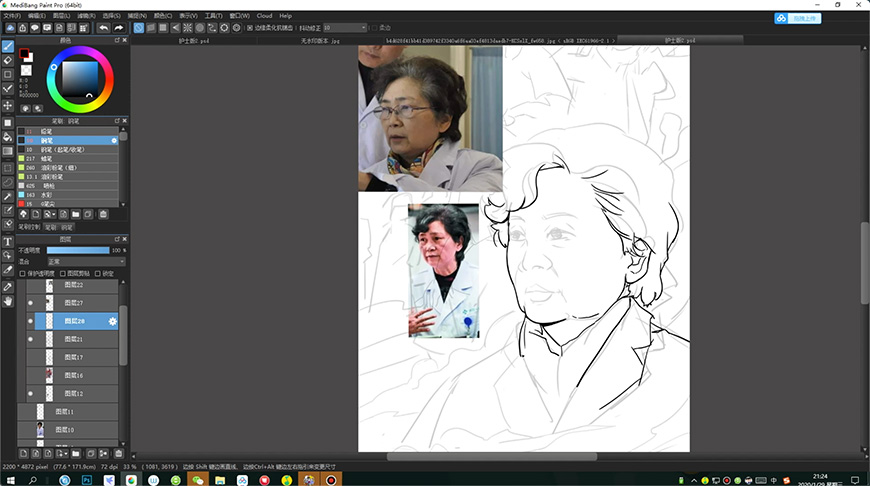Switch to the 无水印版本.jpg tab

tap(320, 40)
